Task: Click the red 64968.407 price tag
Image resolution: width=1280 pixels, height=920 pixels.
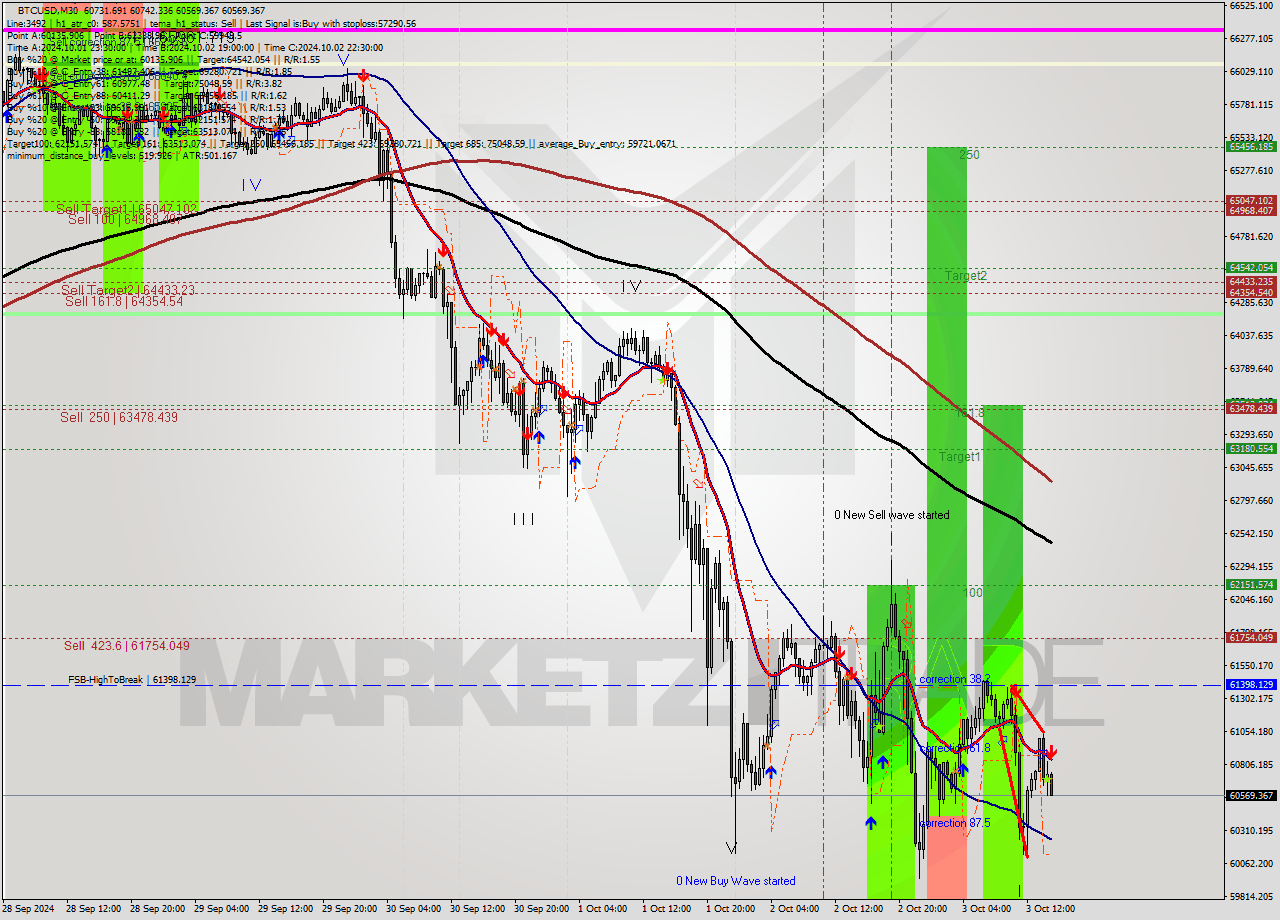Action: [x=1251, y=210]
